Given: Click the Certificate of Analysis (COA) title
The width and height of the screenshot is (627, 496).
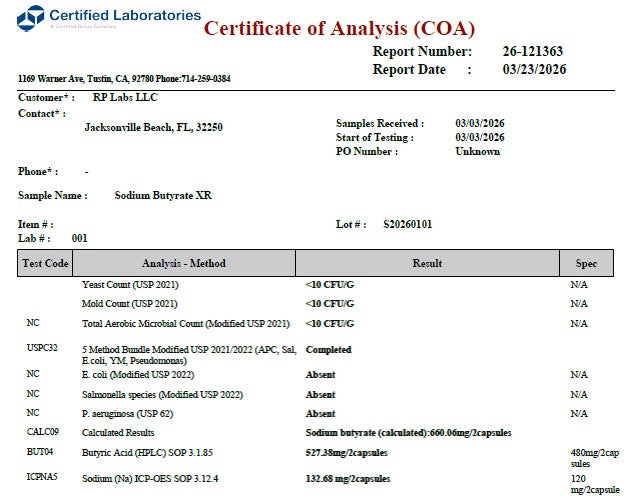Looking at the screenshot, I should [x=339, y=28].
